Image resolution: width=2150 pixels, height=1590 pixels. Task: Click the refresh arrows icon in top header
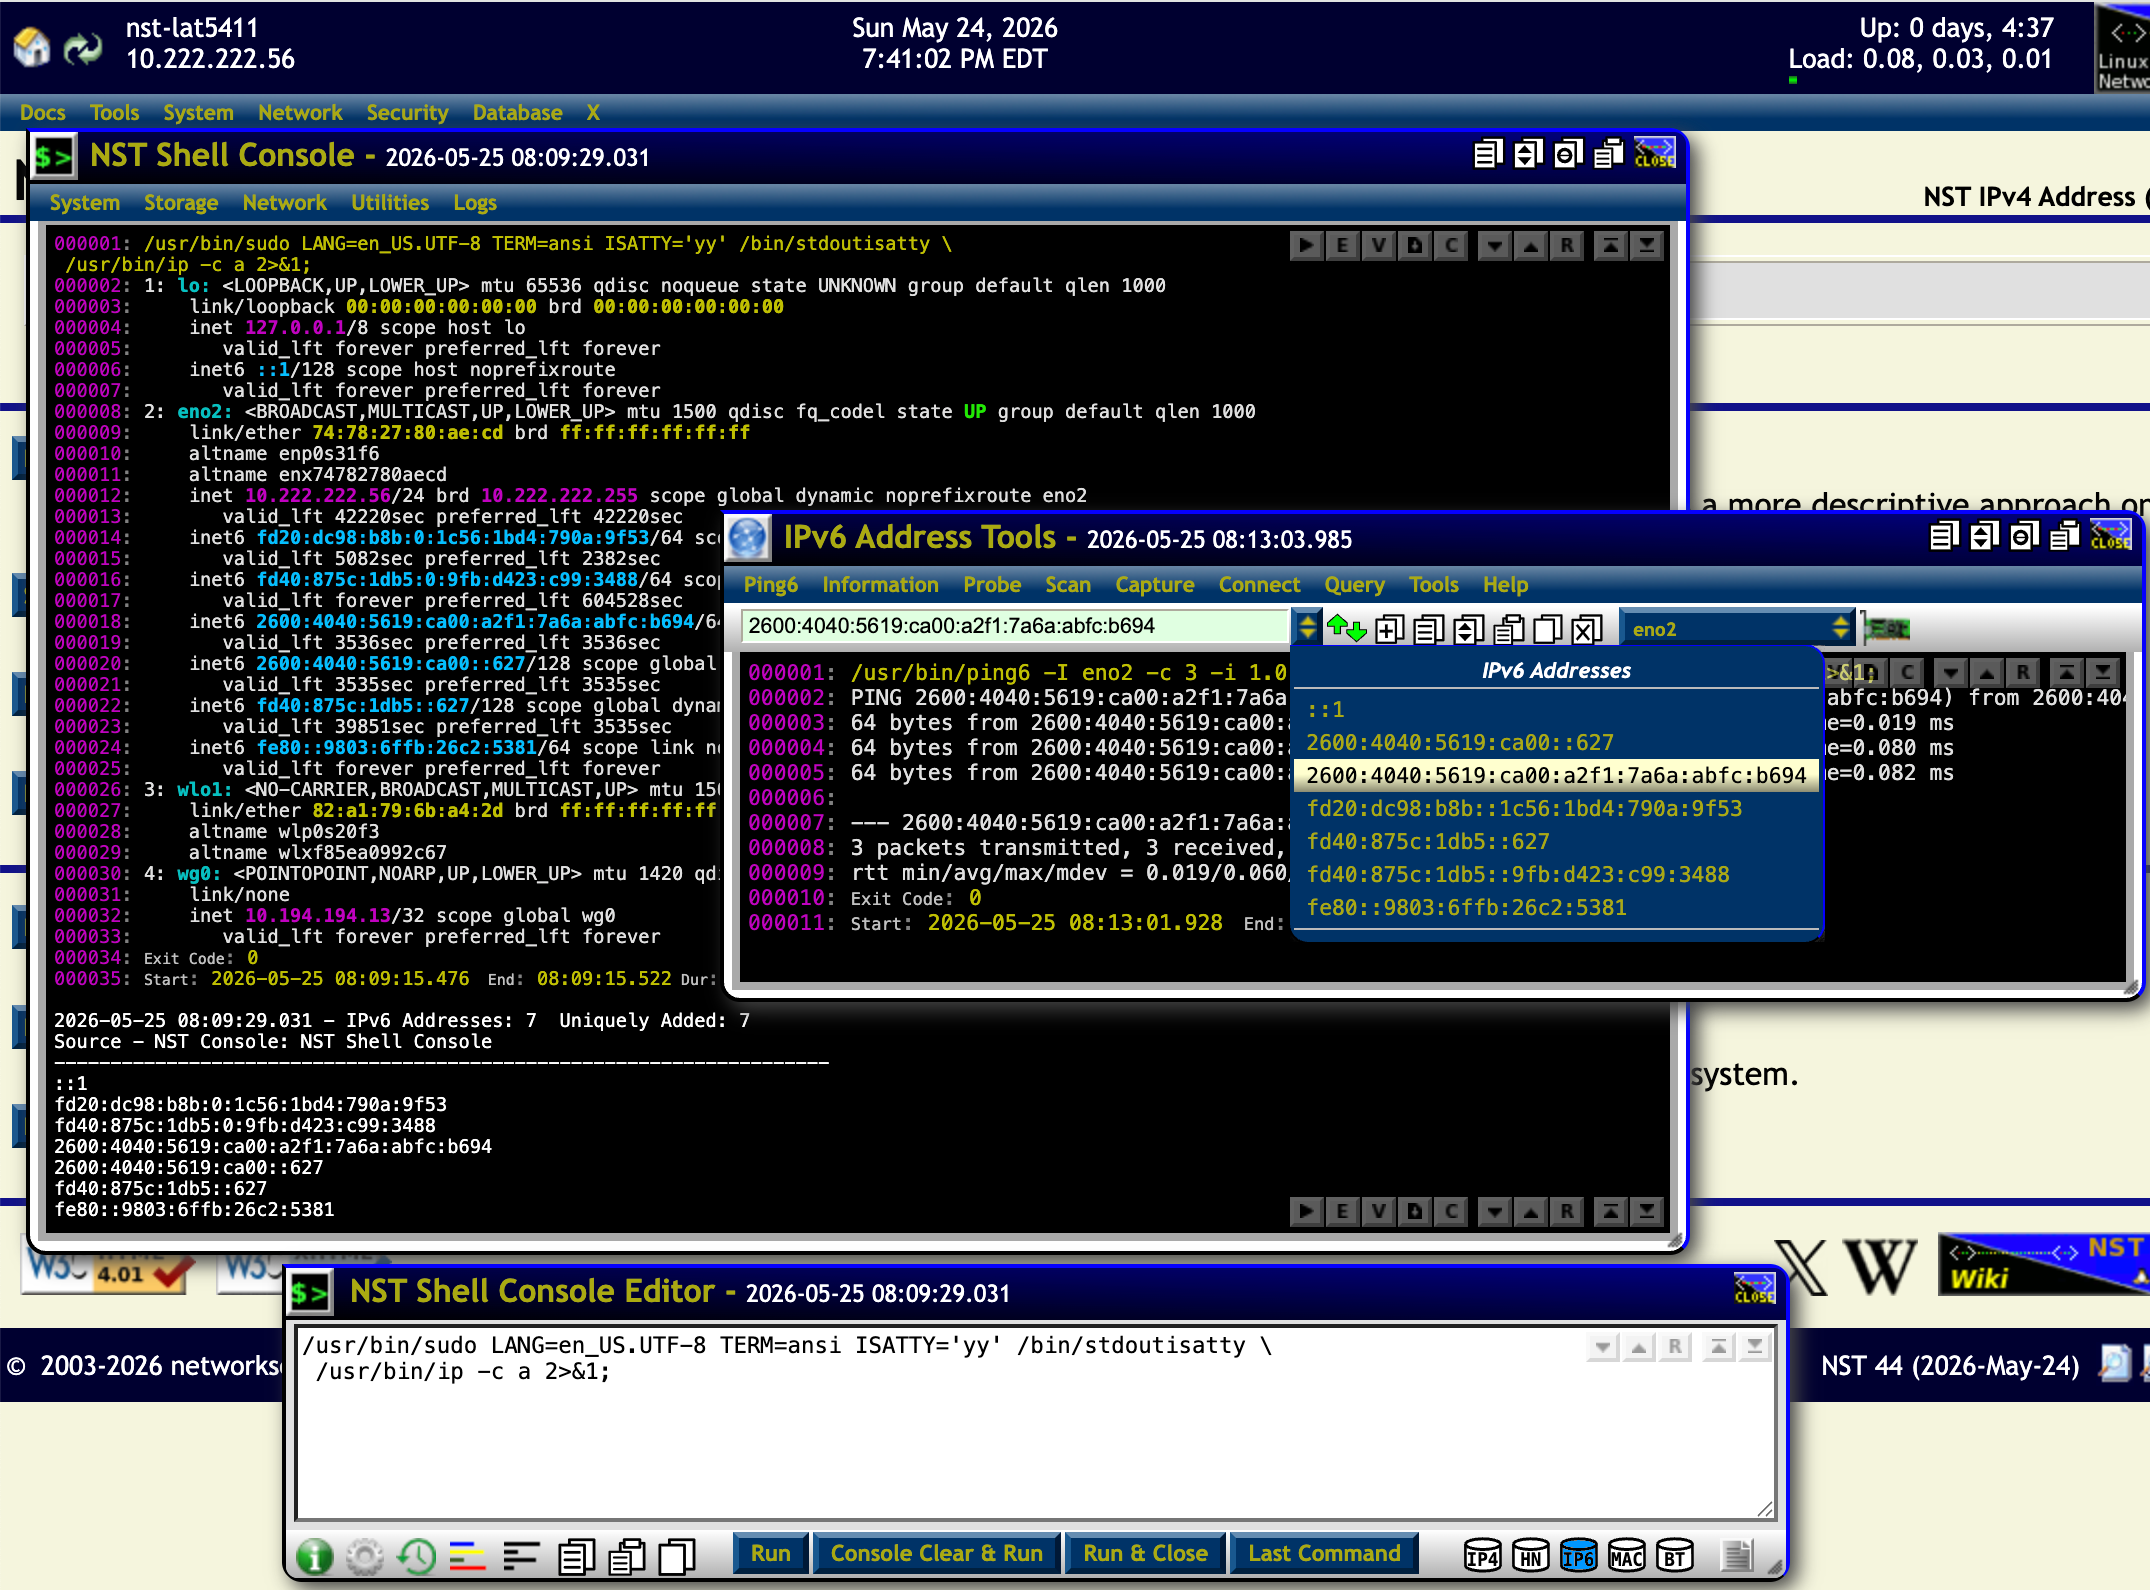coord(83,47)
